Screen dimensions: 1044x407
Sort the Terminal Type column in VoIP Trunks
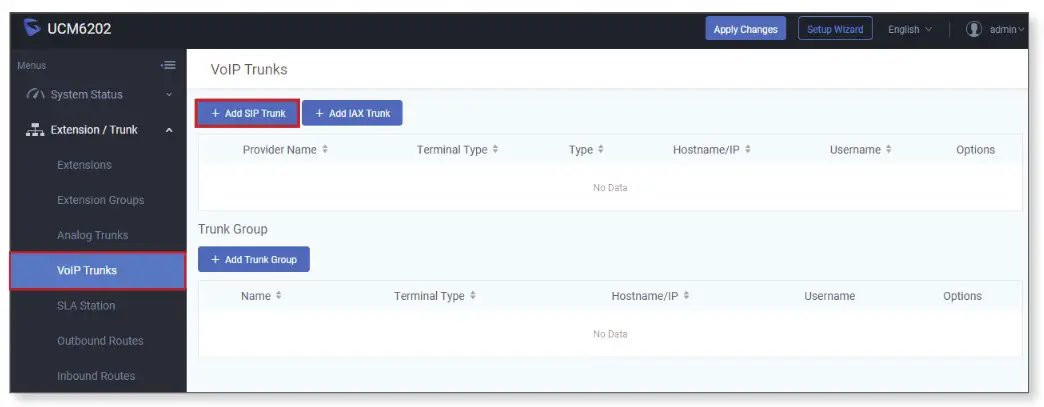coord(496,150)
